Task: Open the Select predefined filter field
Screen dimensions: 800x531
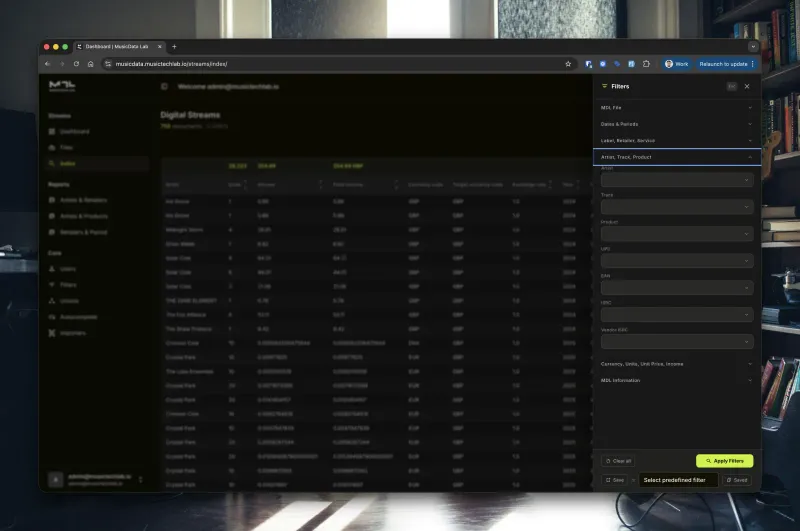Action: click(x=678, y=480)
